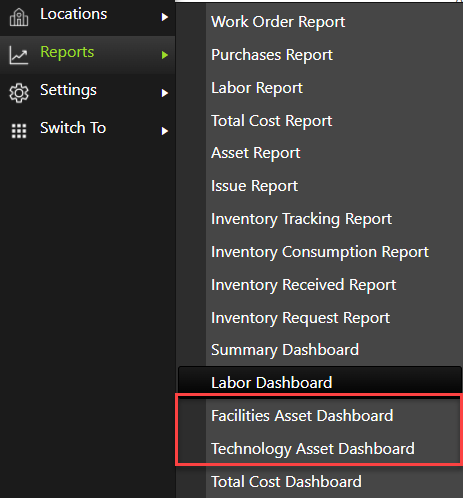Click the Reports chart icon
The width and height of the screenshot is (463, 498).
click(x=19, y=55)
